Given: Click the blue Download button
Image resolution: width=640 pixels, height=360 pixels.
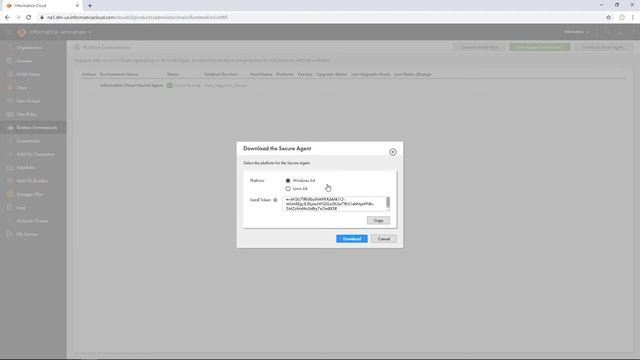Looking at the screenshot, I should pos(351,239).
